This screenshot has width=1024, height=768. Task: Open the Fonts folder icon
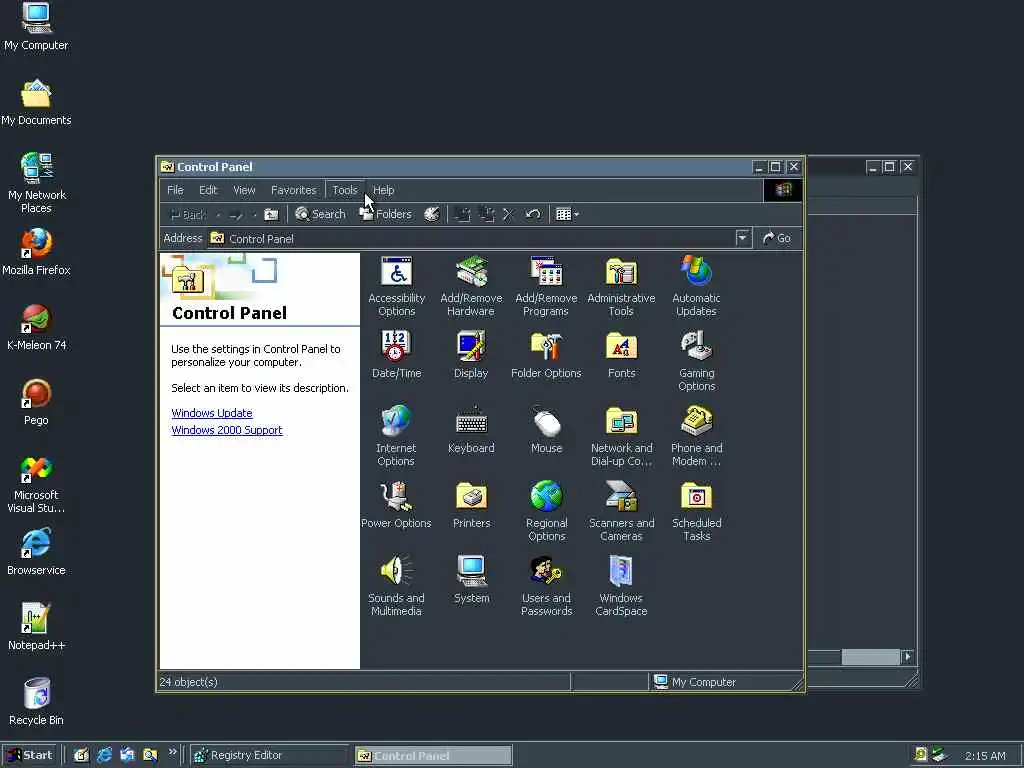(621, 355)
